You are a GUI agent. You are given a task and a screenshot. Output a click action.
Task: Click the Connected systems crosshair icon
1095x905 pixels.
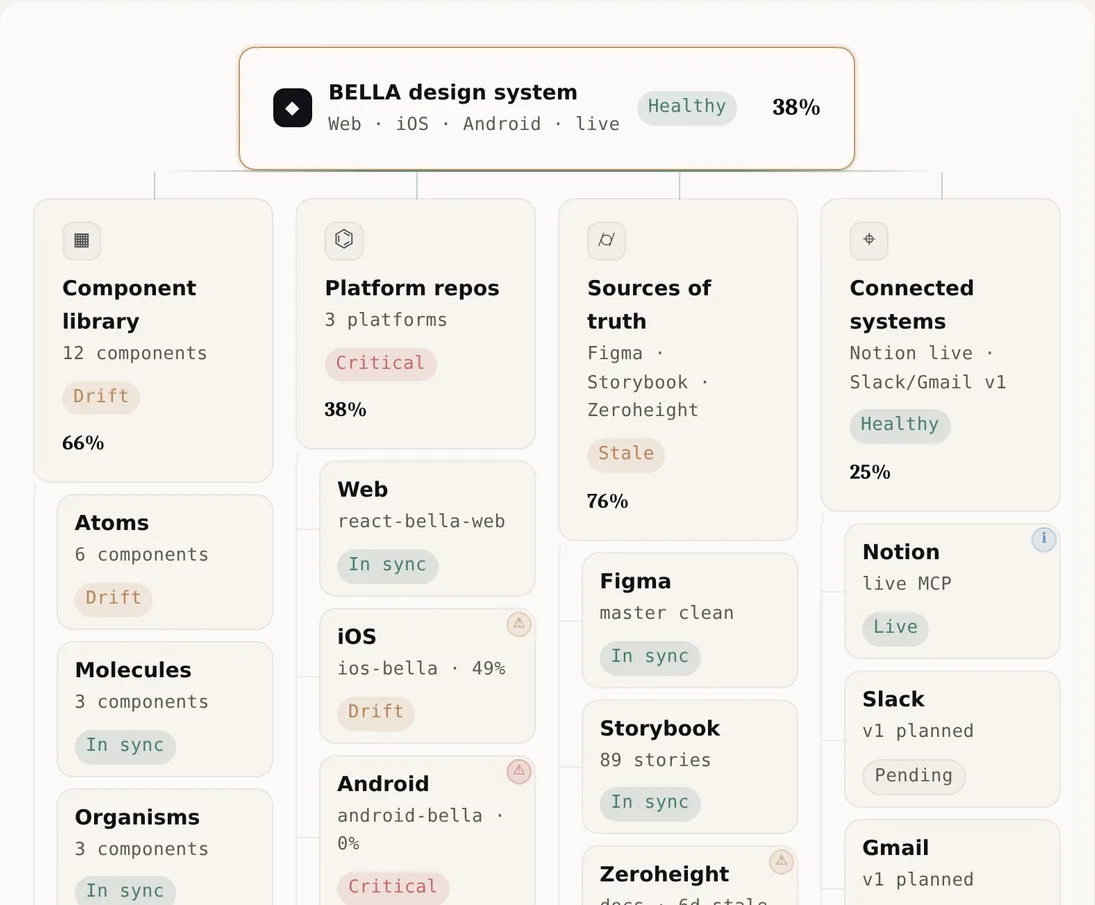coord(869,240)
